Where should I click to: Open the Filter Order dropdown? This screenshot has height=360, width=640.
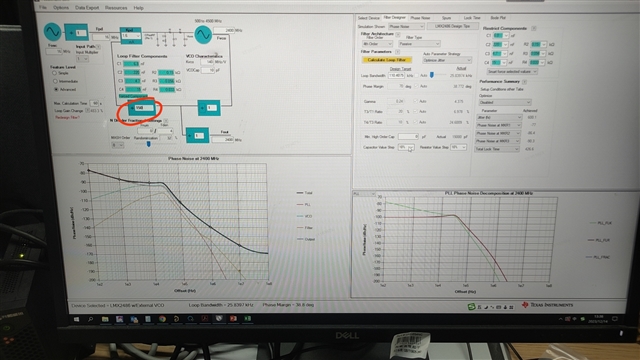pos(377,44)
